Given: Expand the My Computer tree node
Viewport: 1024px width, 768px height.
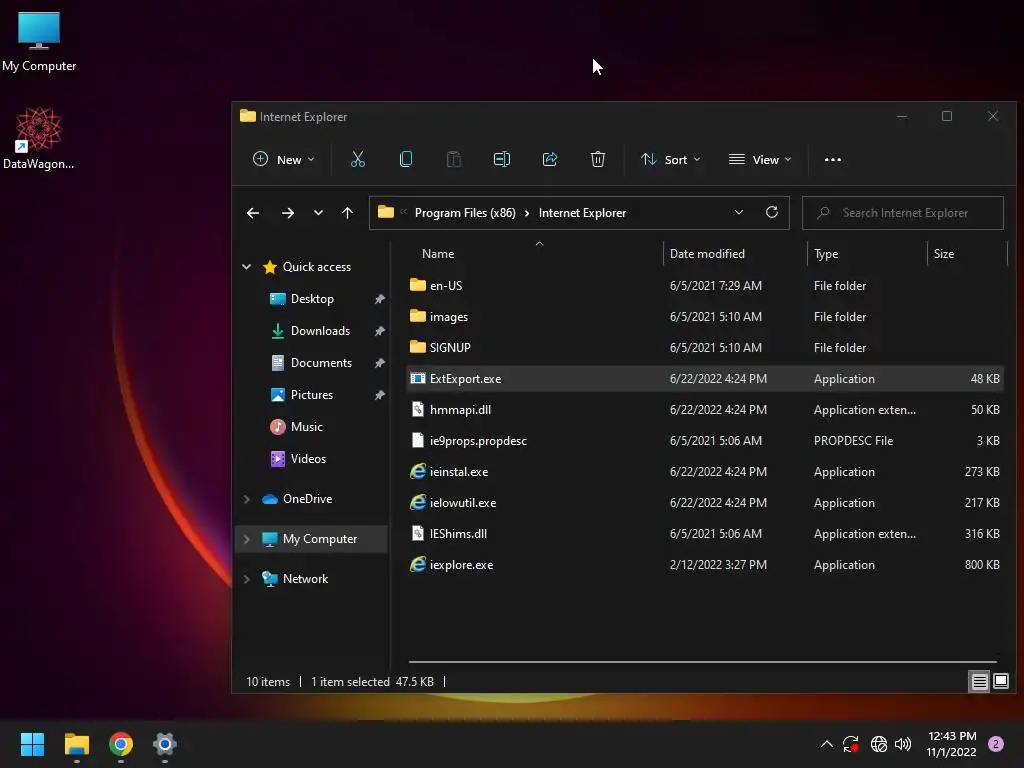Looking at the screenshot, I should click(x=247, y=539).
